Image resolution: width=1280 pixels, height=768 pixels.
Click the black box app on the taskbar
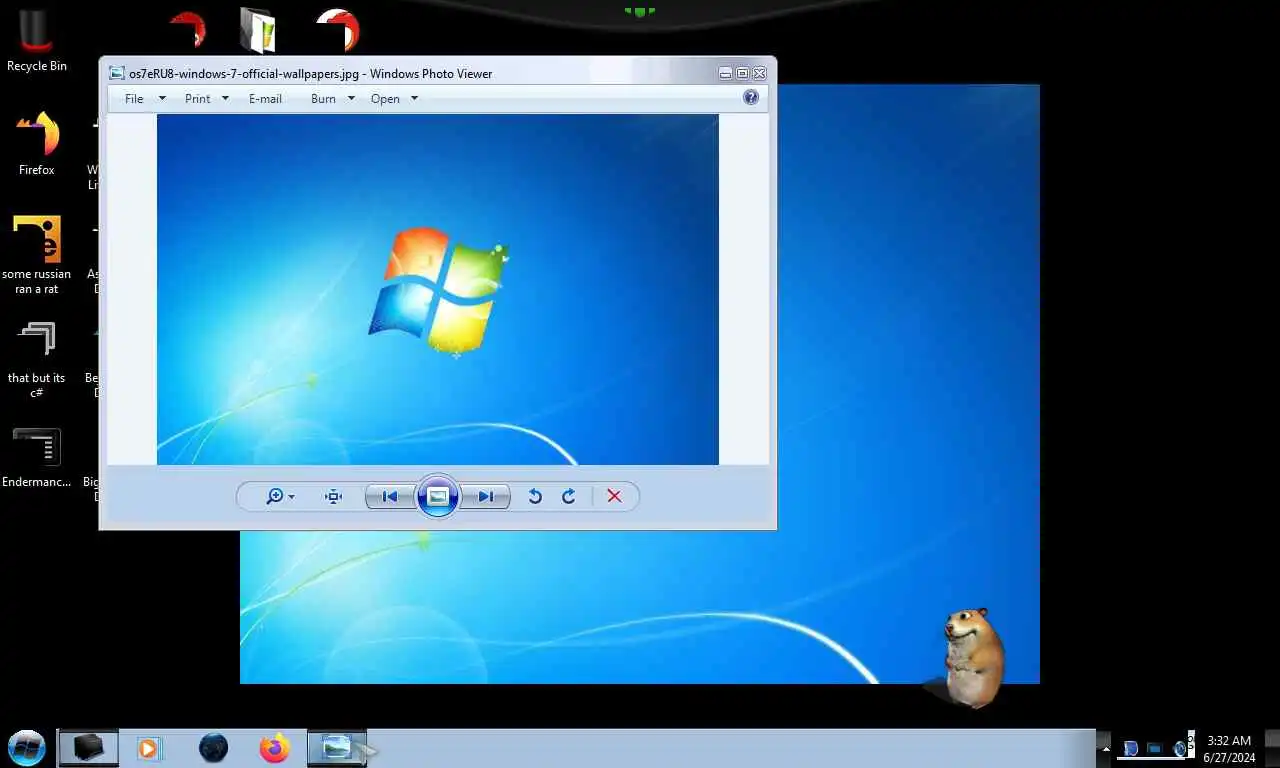click(88, 747)
